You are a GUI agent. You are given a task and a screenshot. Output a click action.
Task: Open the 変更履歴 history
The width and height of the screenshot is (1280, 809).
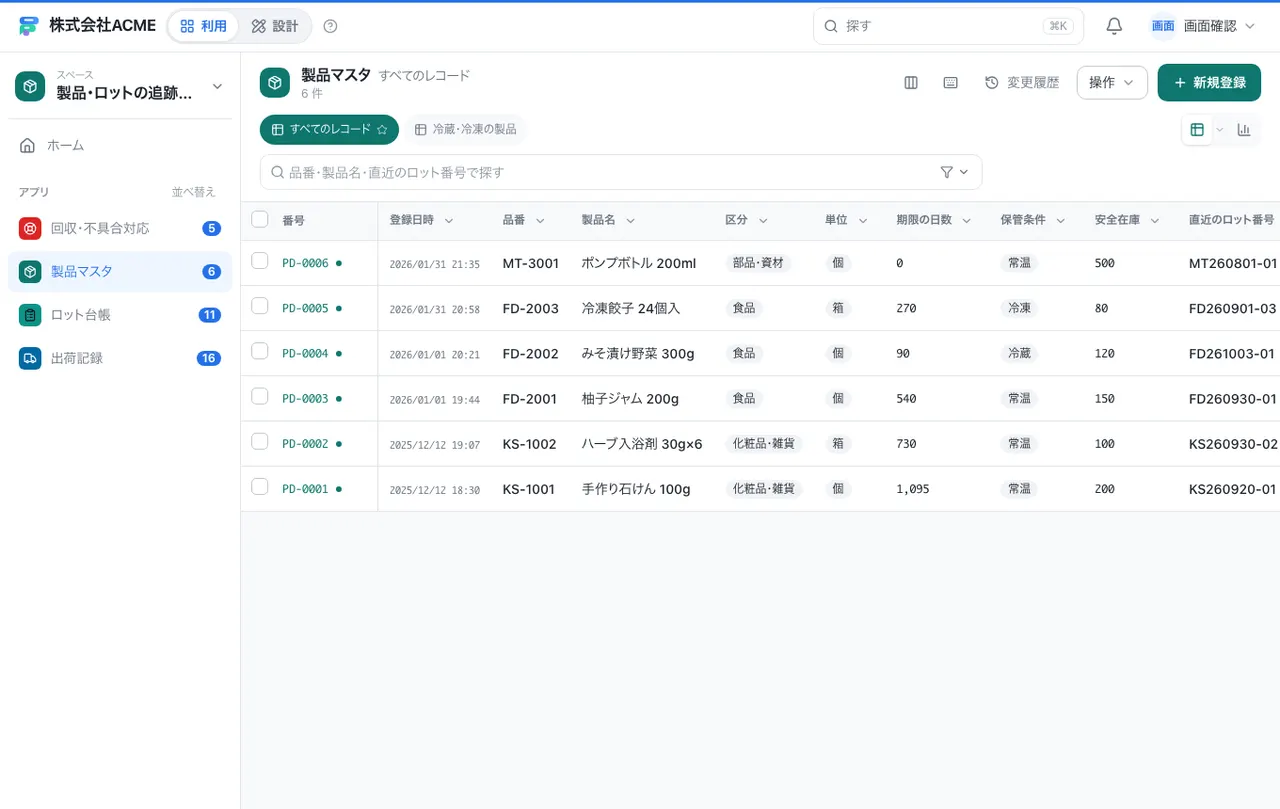(x=1022, y=83)
